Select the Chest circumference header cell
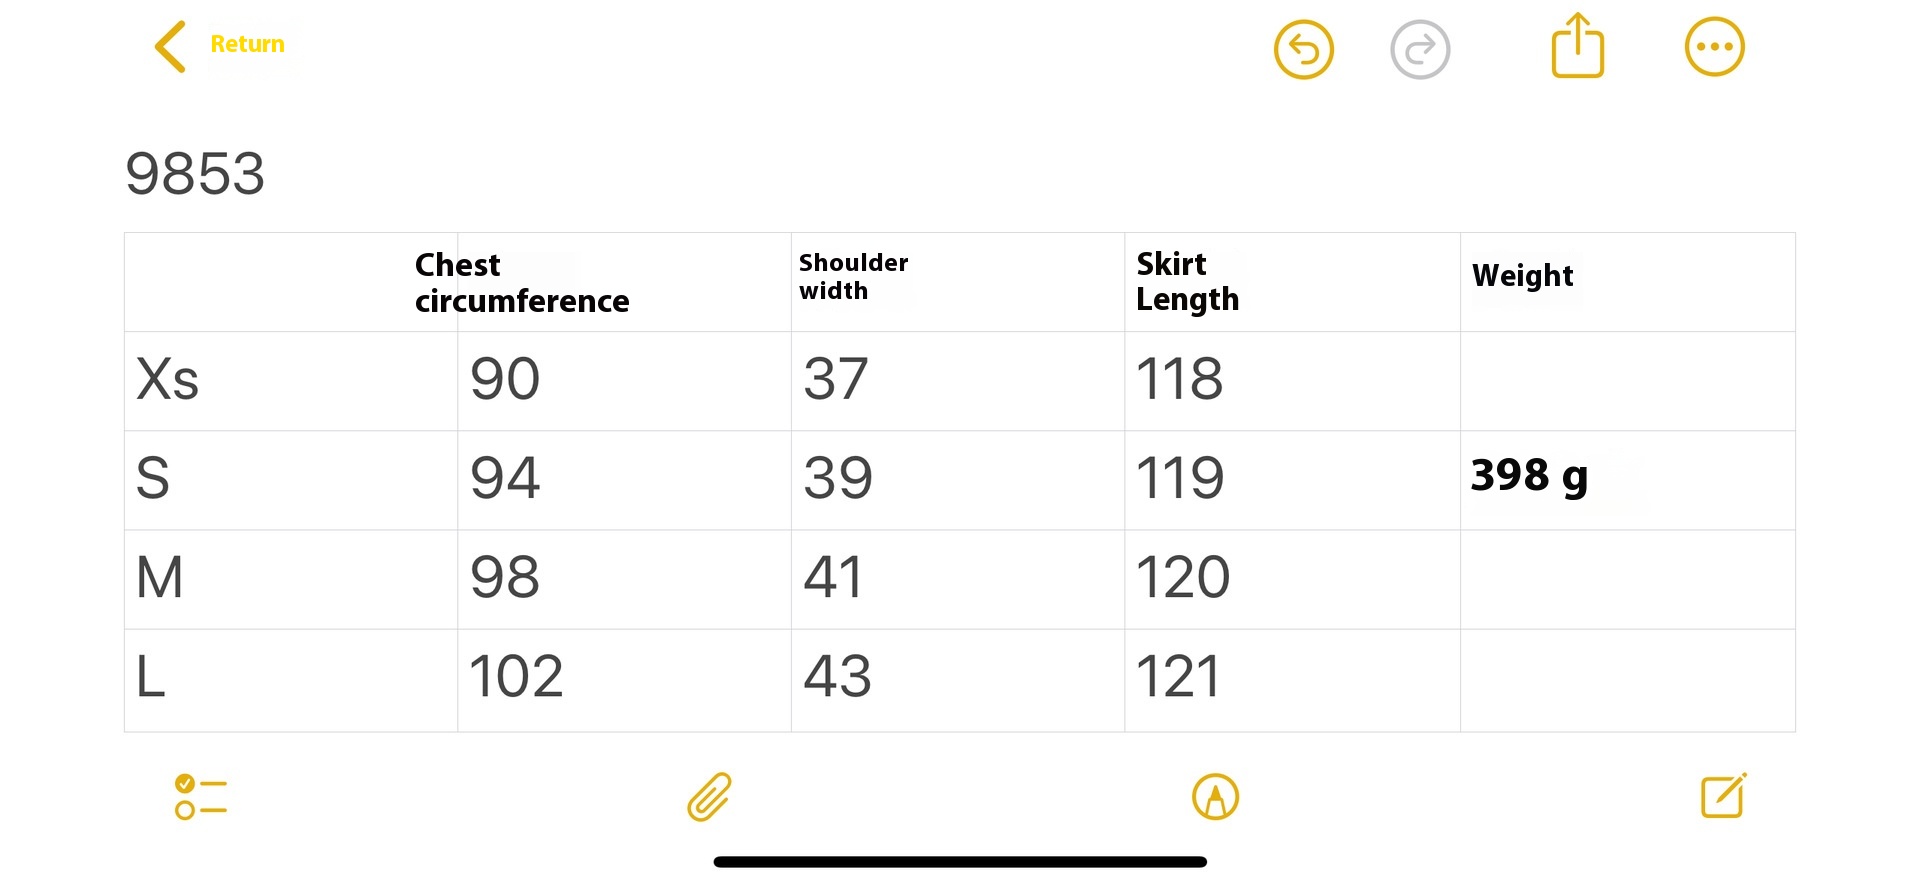 pyautogui.click(x=522, y=283)
